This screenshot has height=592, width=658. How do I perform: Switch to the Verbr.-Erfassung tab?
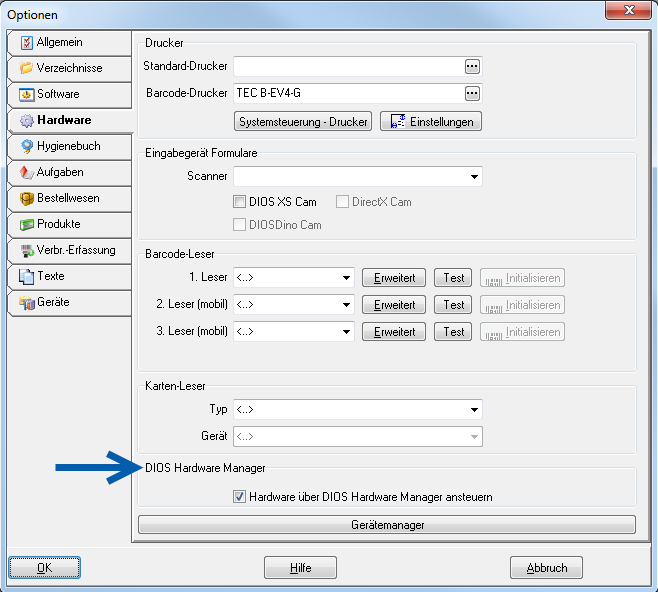click(x=70, y=250)
